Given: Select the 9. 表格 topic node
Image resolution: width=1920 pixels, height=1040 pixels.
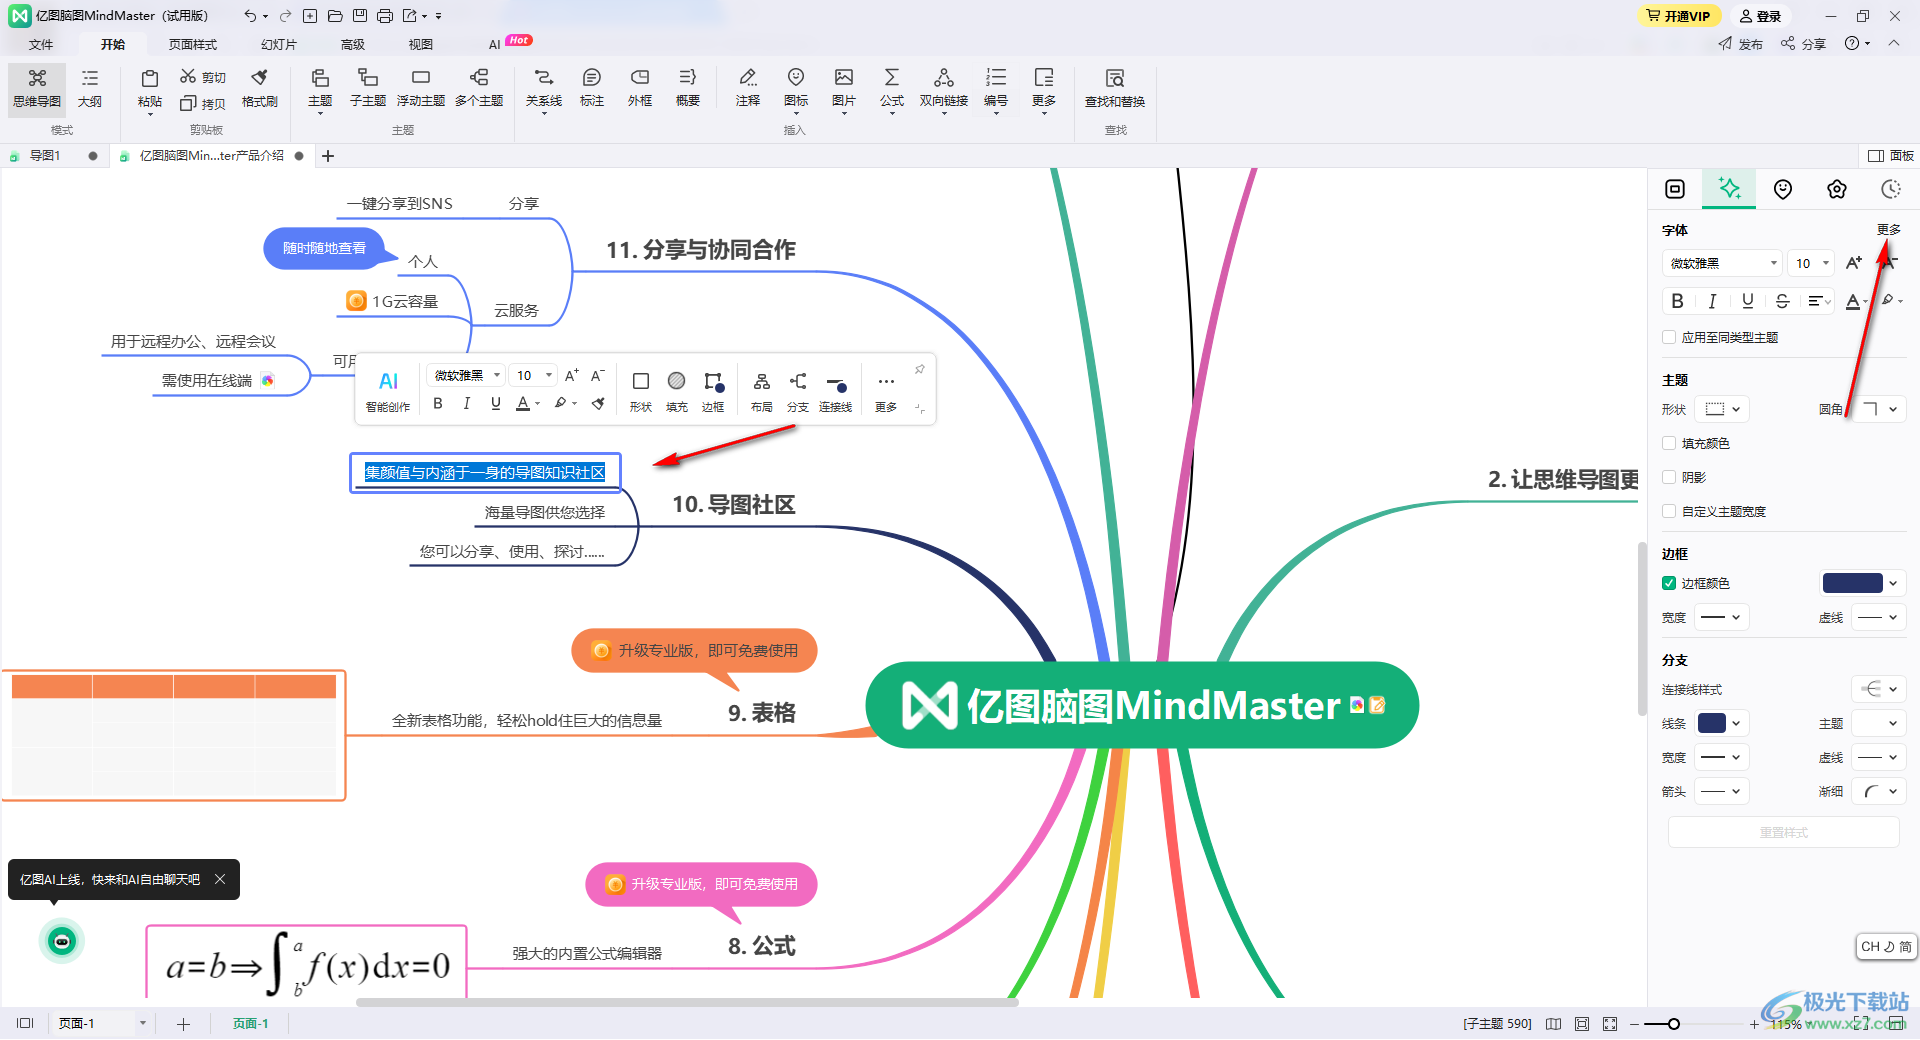Looking at the screenshot, I should click(x=761, y=713).
